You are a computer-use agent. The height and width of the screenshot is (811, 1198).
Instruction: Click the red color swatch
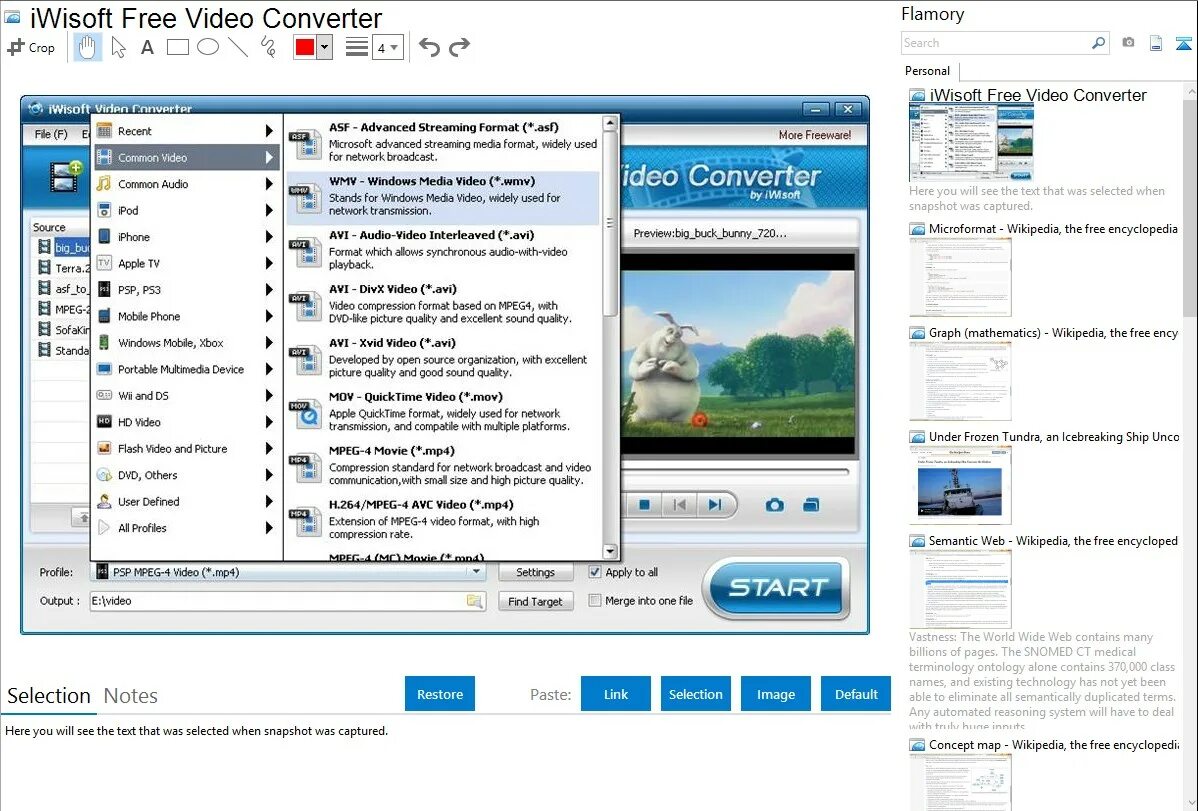coord(305,47)
